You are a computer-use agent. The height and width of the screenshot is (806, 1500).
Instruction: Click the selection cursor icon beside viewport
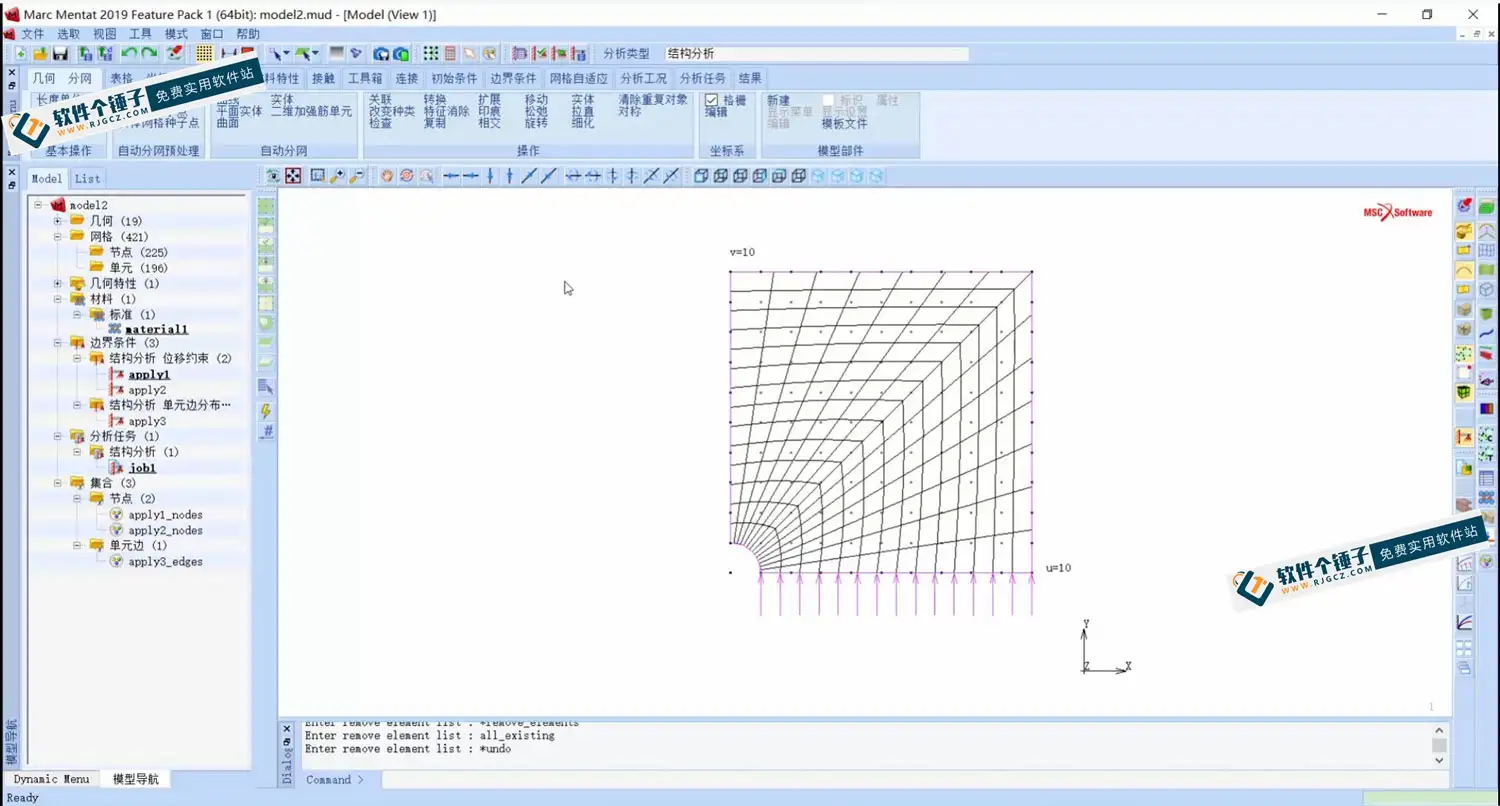click(266, 387)
